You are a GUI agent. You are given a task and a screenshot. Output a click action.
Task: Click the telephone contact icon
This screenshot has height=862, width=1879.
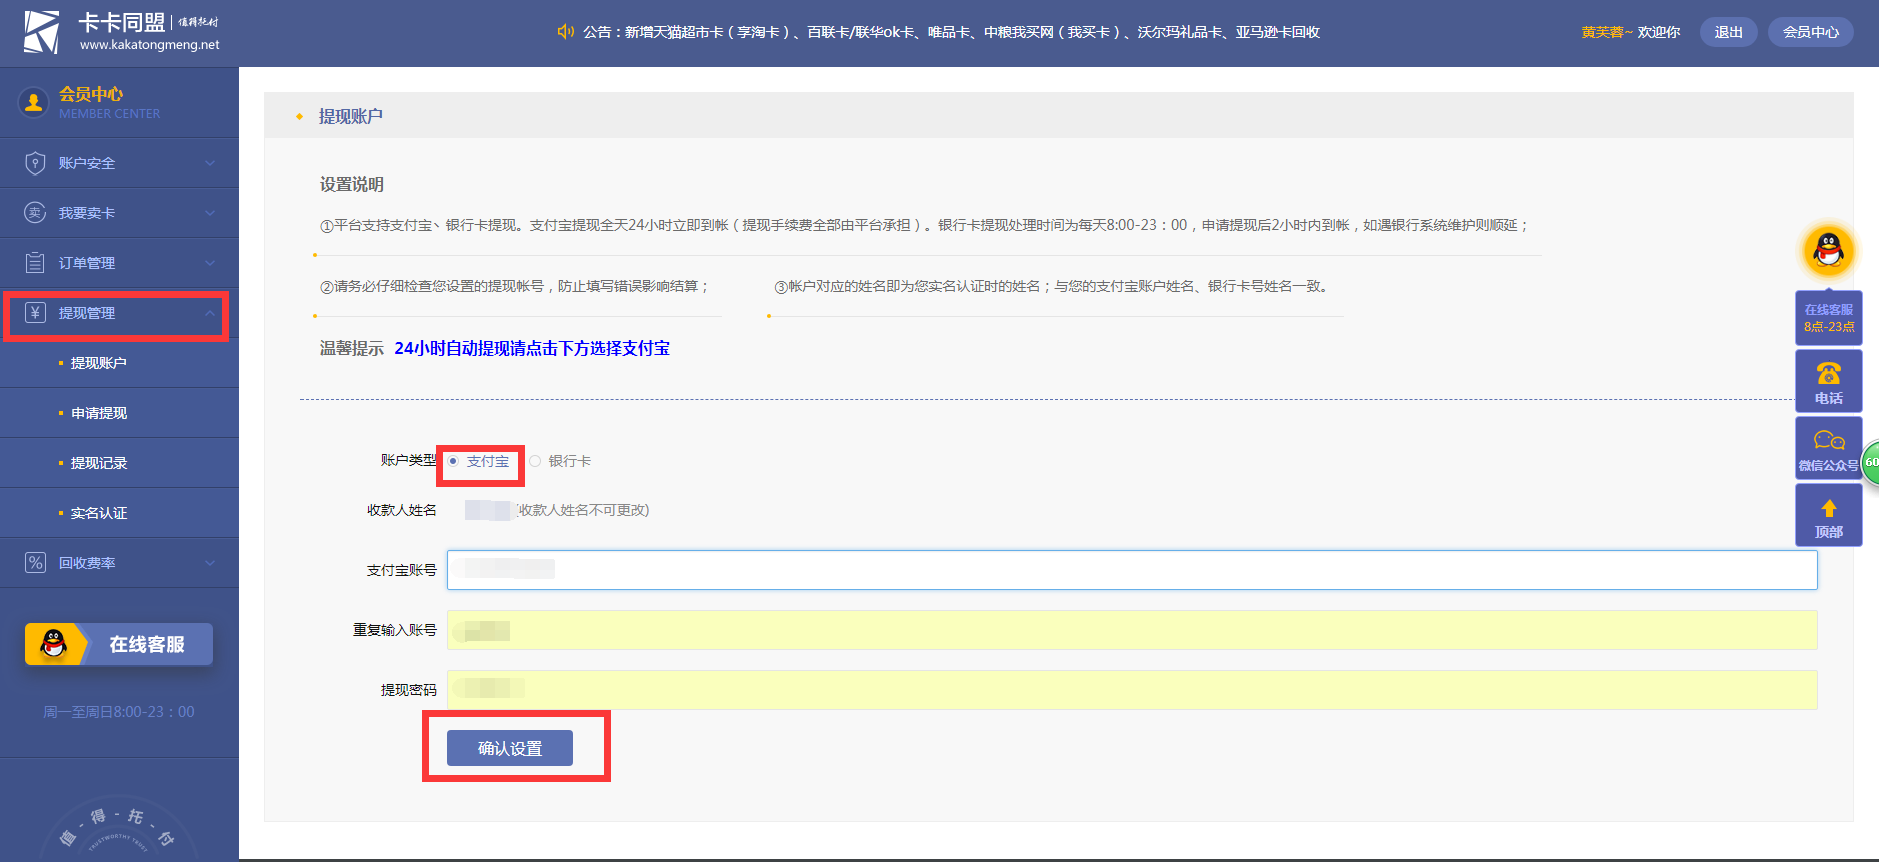(1829, 373)
